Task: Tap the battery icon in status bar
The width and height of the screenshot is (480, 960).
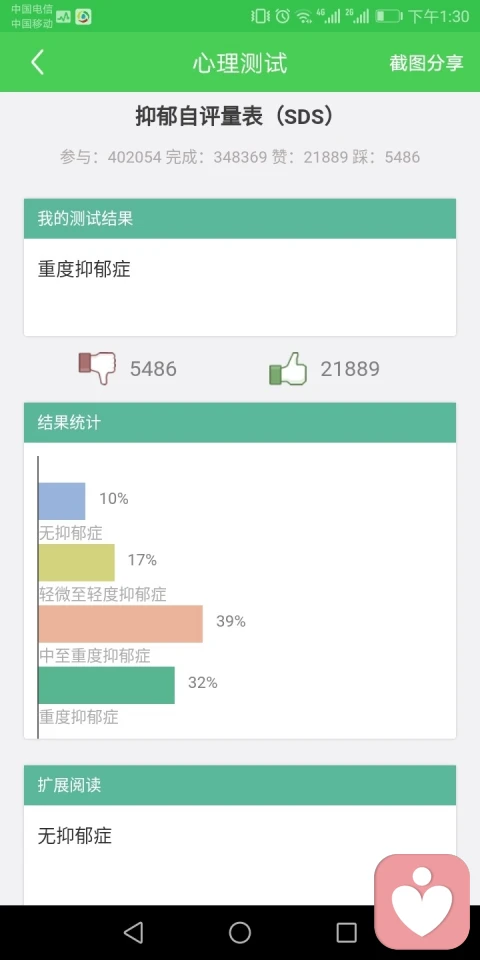Action: [388, 17]
